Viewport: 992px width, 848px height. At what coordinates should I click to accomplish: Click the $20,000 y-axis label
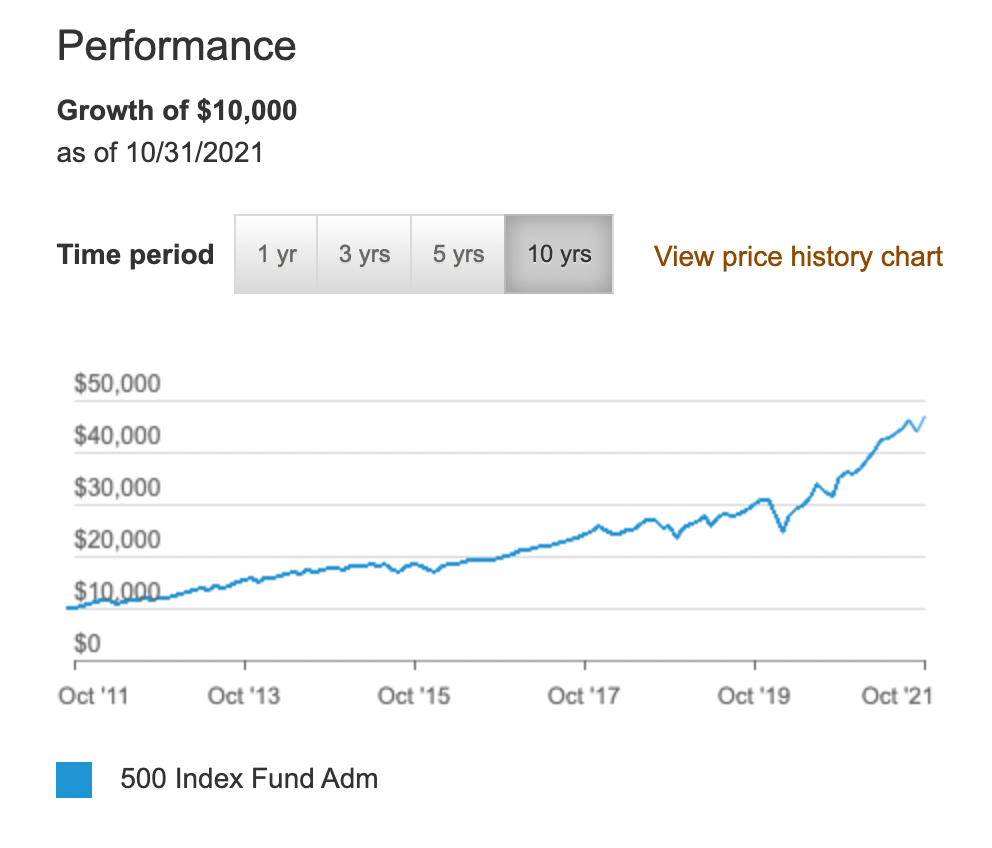[x=117, y=541]
